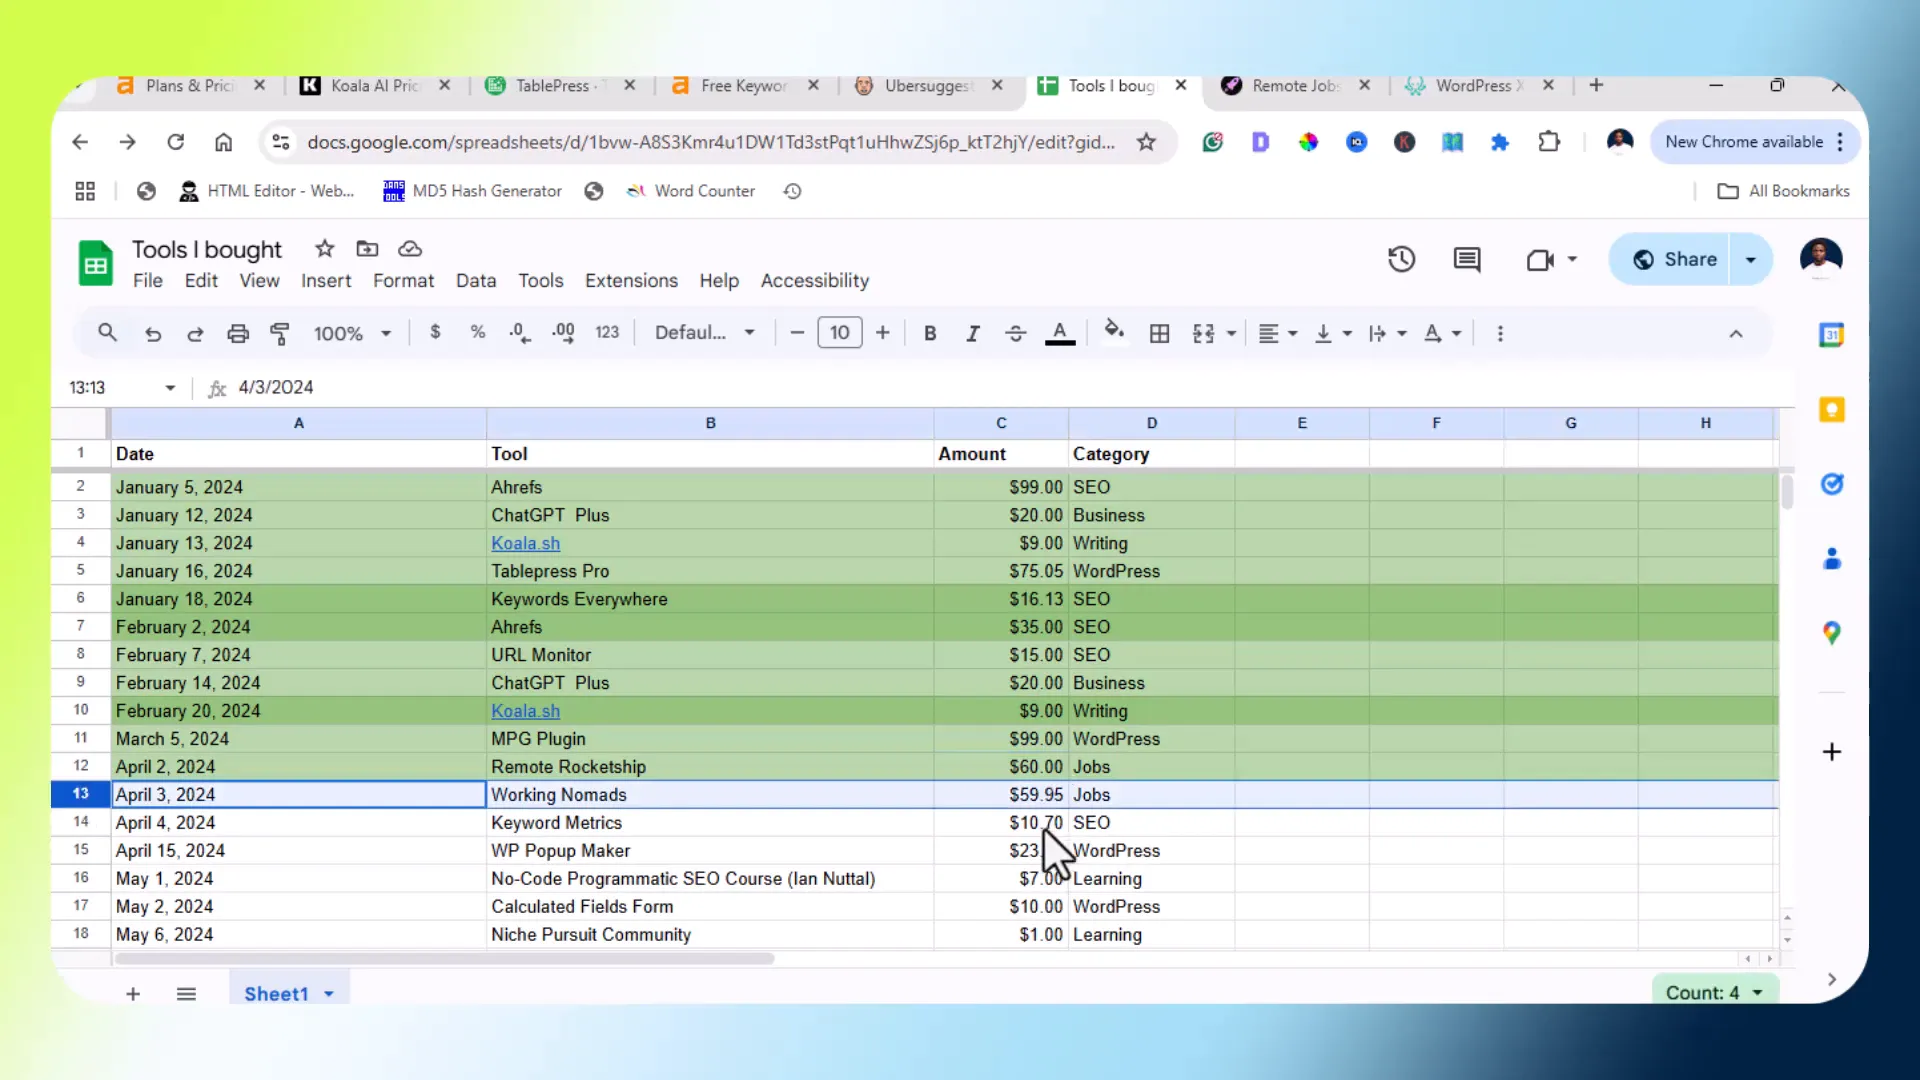Open the File menu
The image size is (1920, 1080).
(147, 281)
